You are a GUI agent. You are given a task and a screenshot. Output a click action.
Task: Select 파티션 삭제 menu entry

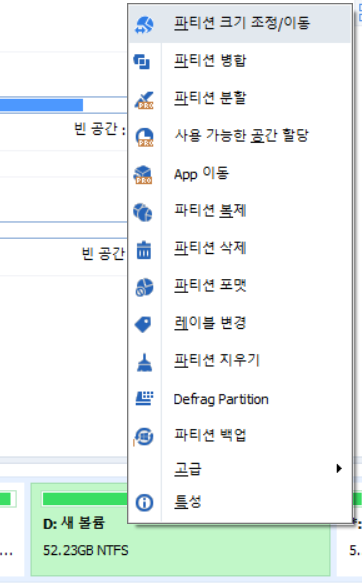click(240, 248)
